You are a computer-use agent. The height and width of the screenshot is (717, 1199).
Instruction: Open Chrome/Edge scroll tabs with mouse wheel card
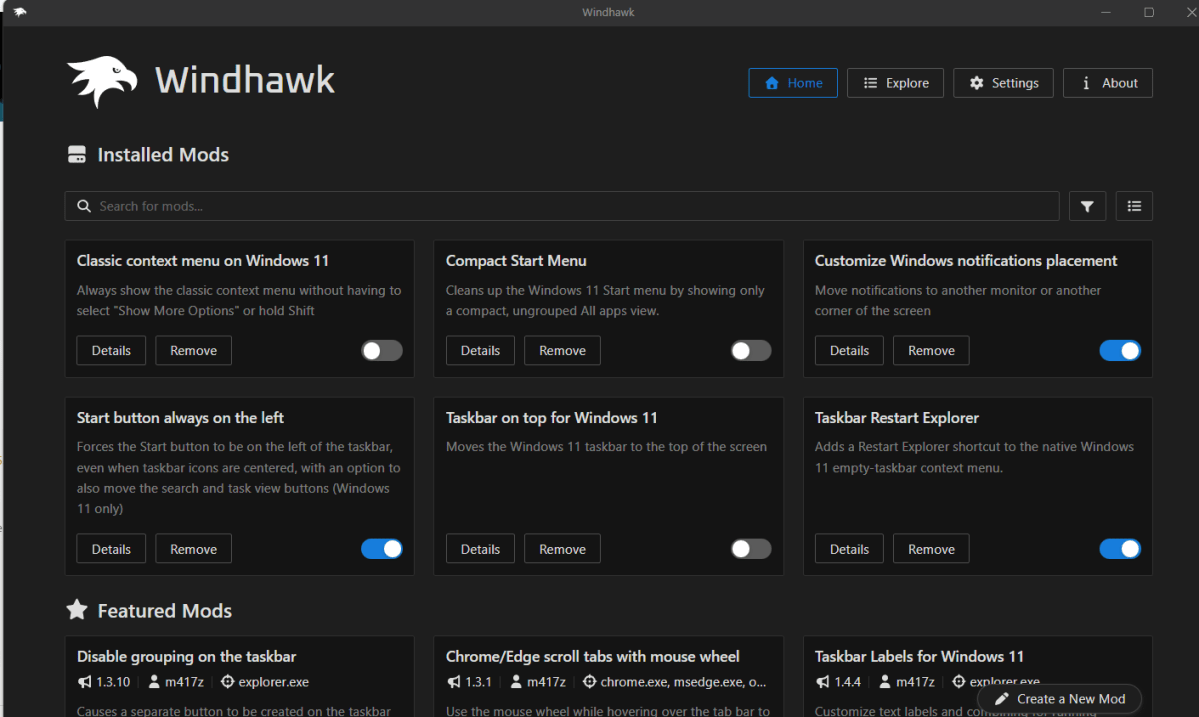point(608,676)
